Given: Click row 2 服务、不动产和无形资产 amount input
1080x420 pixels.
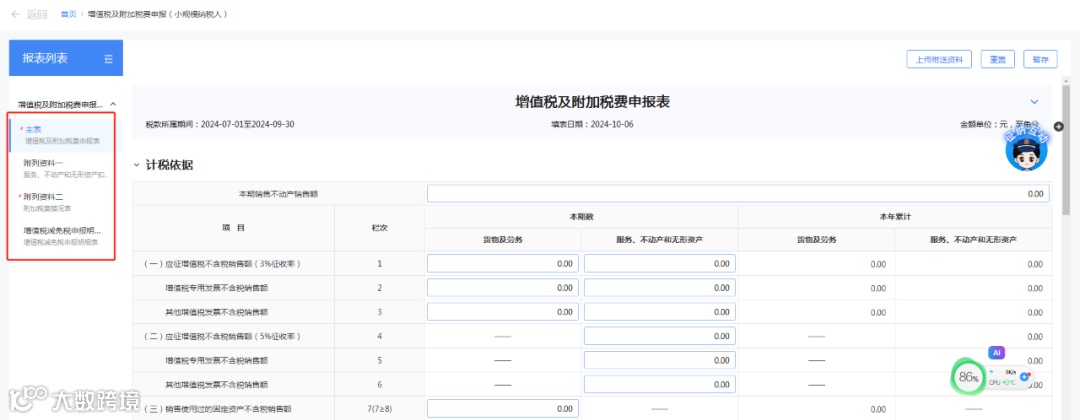Looking at the screenshot, I should pyautogui.click(x=660, y=288).
